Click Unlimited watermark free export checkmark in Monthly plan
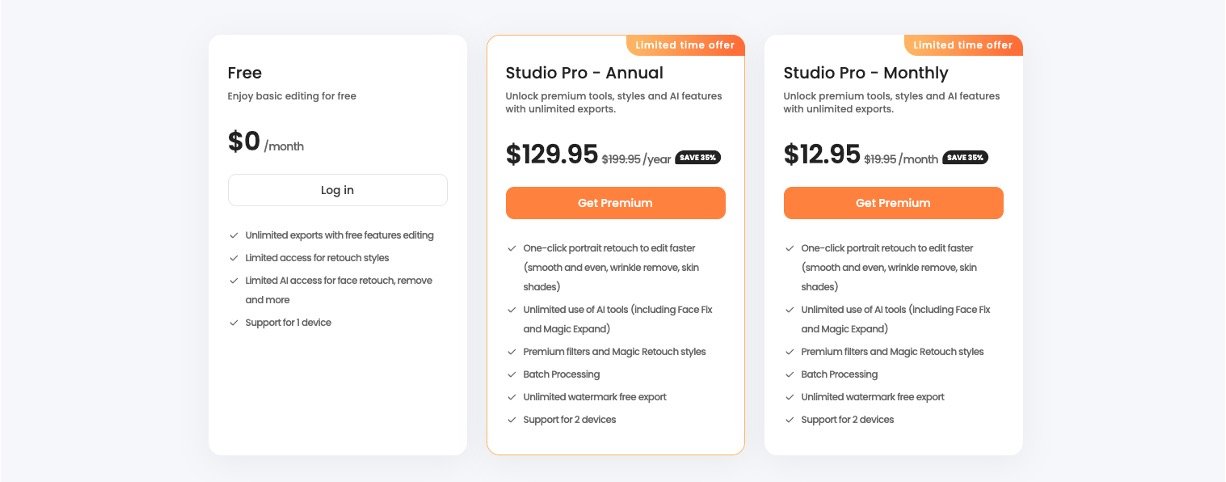Image resolution: width=1226 pixels, height=482 pixels. [x=789, y=397]
